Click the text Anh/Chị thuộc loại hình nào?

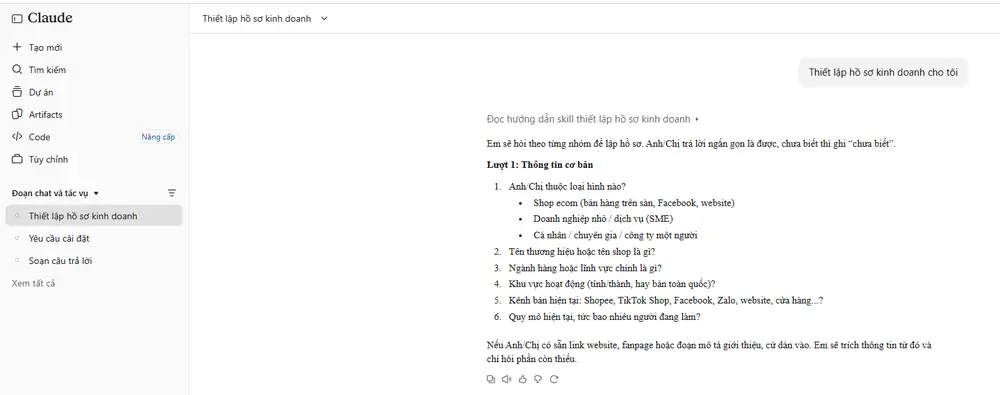click(568, 187)
